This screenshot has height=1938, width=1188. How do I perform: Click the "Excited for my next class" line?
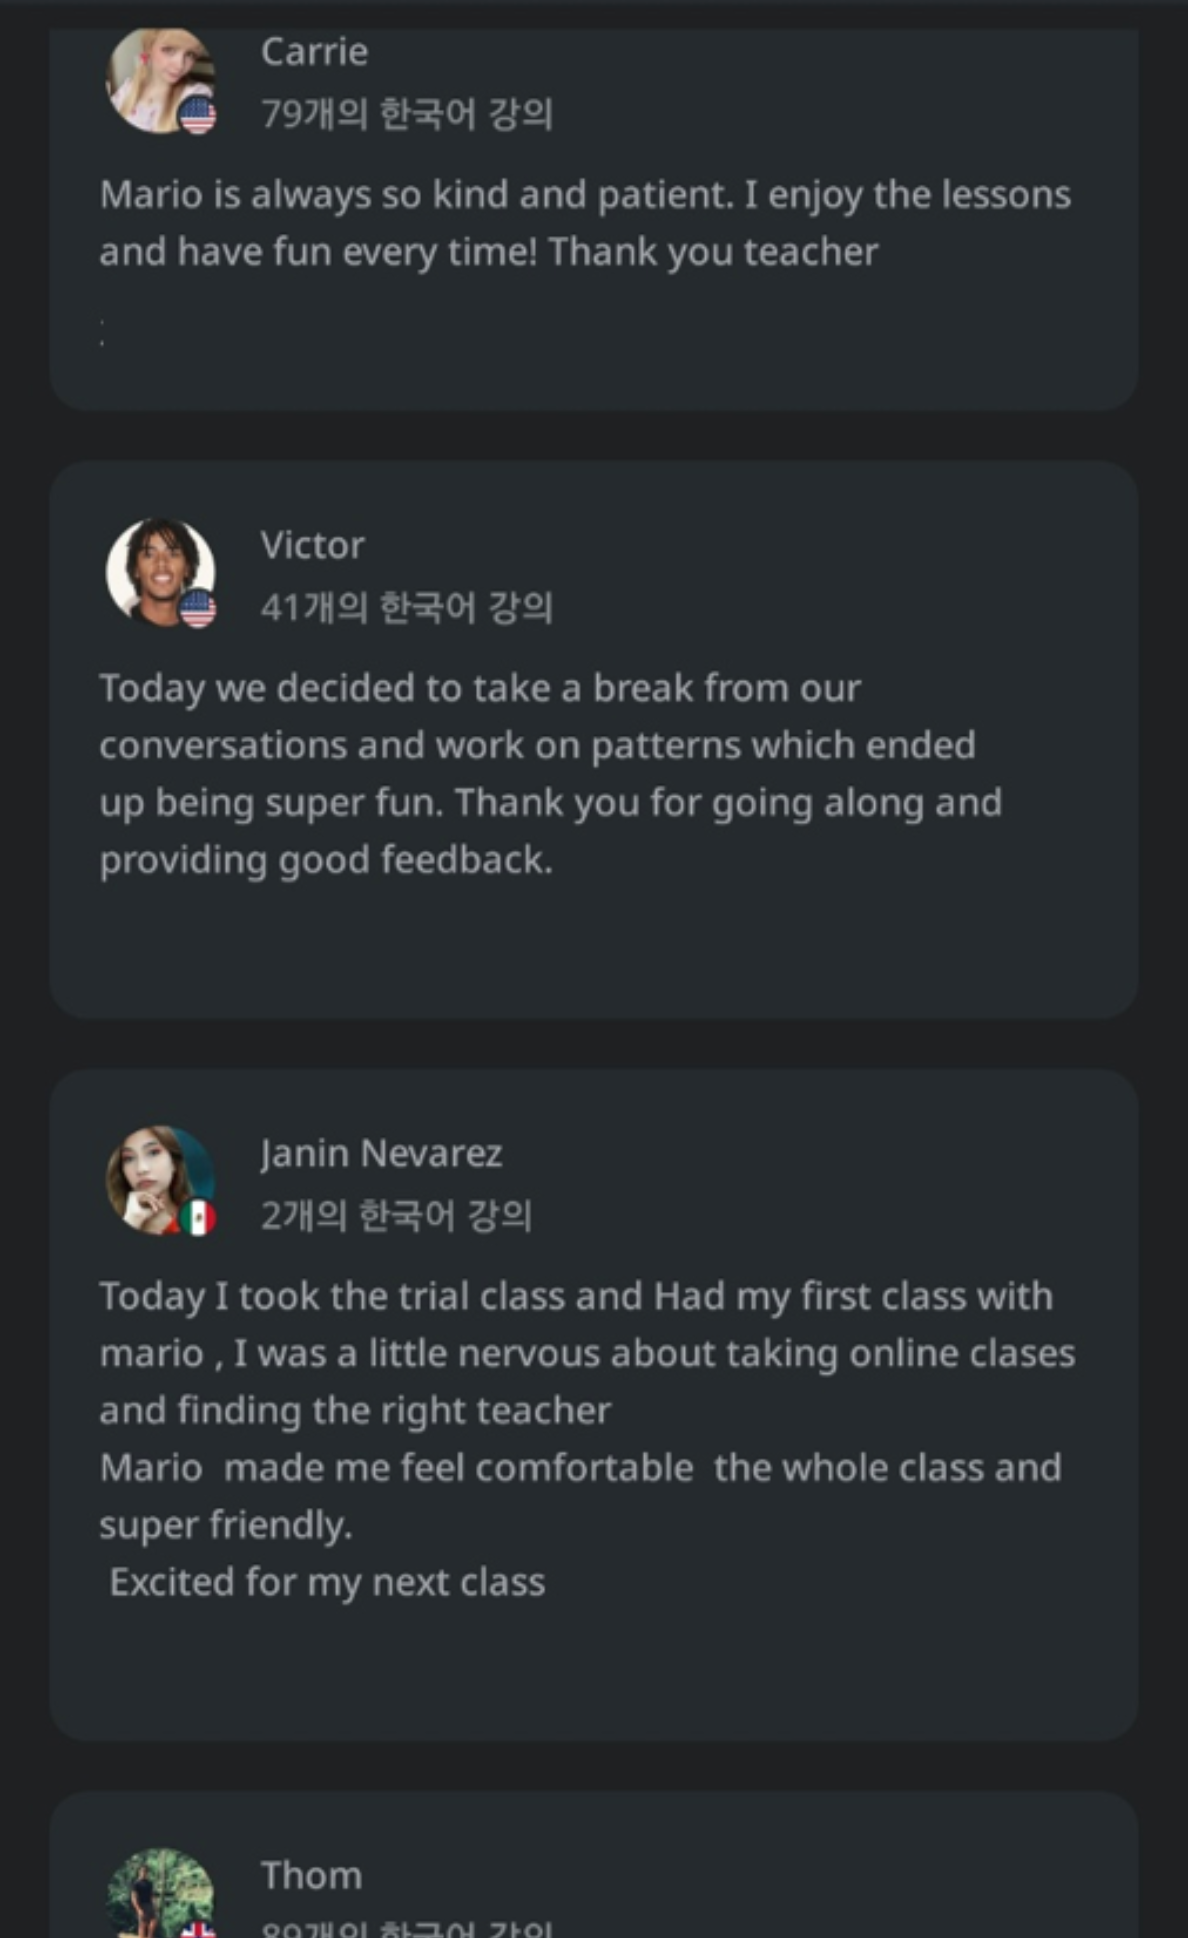pos(327,1582)
